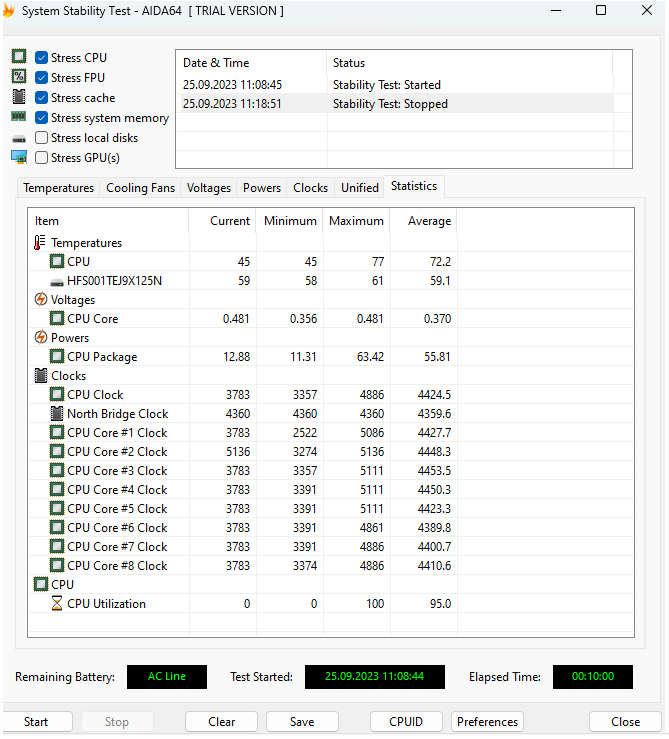
Task: Select the CPU Utilization row label
Action: [x=107, y=604]
